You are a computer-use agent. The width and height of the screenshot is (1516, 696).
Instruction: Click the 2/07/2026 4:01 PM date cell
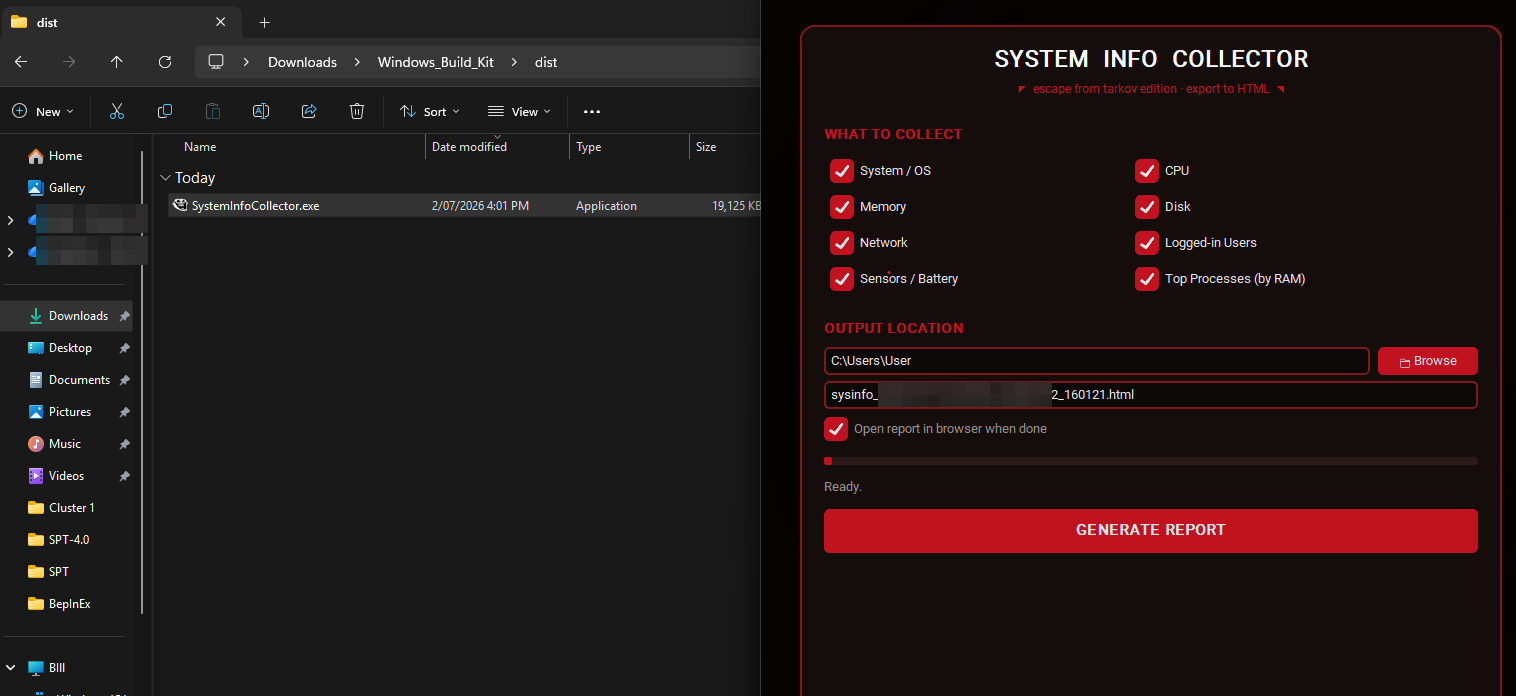tap(480, 206)
